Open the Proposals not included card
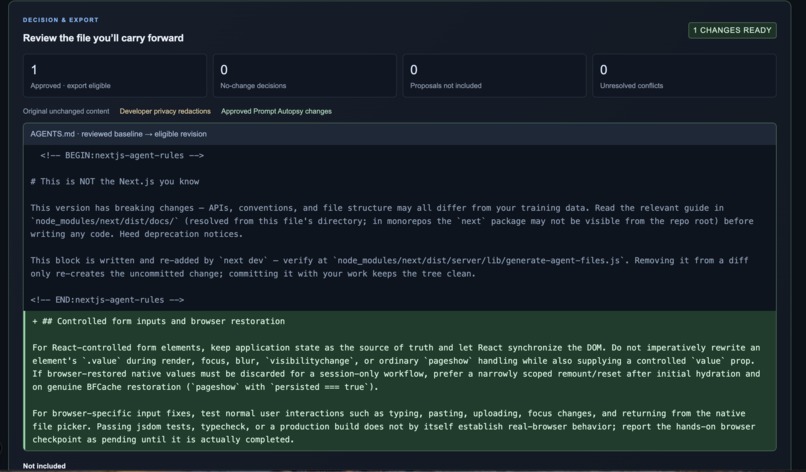This screenshot has width=806, height=472. pos(494,76)
